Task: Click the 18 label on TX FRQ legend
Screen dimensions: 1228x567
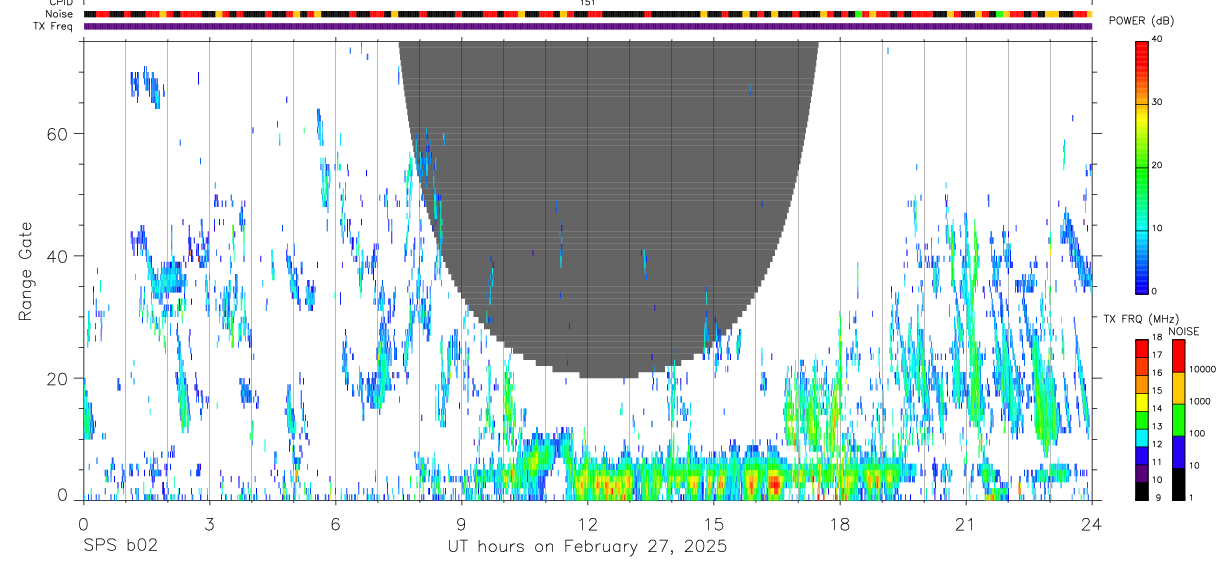Action: [x=1157, y=337]
